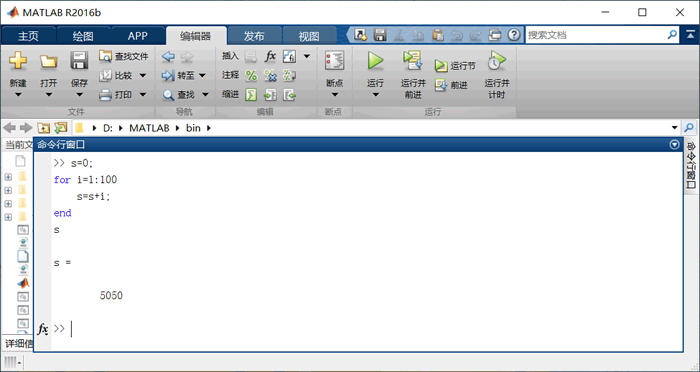Click the D: segment in the folder path
The image size is (700, 372).
(x=108, y=128)
